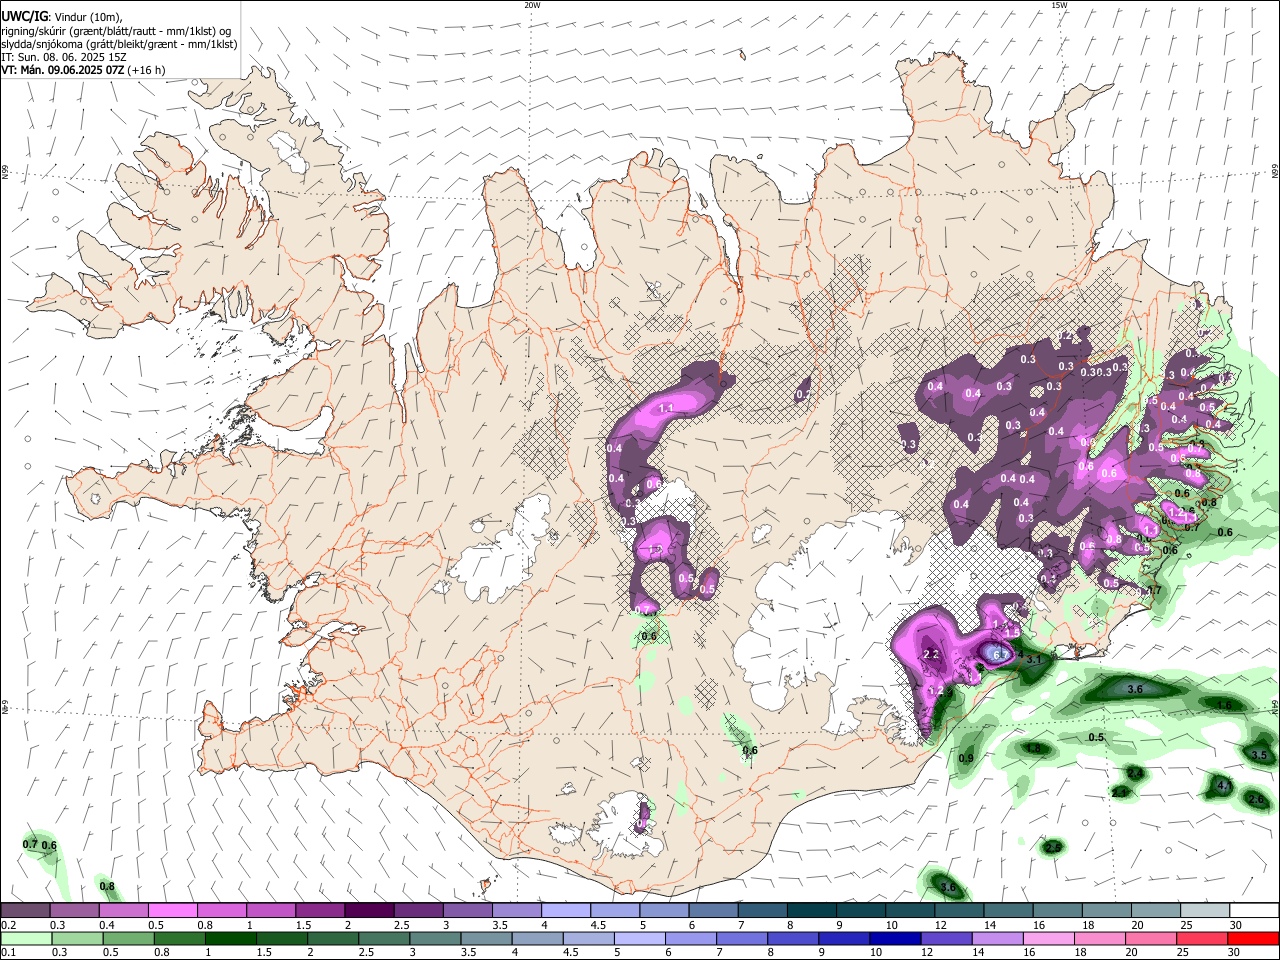1280x960 pixels.
Task: Click the 0.9 rain value off the southeast coast
Action: point(966,759)
